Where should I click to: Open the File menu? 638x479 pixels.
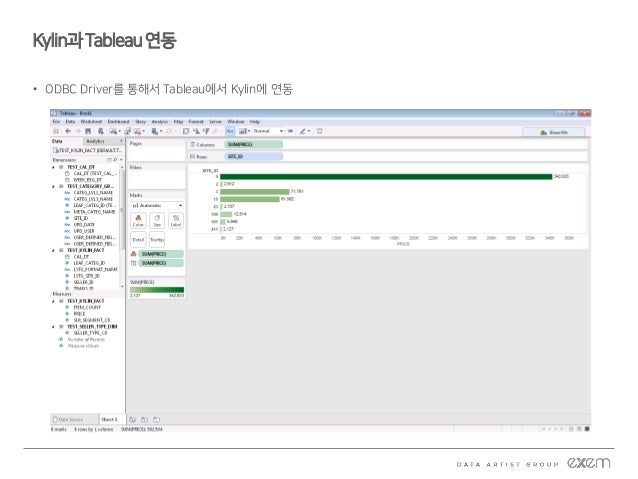point(56,122)
